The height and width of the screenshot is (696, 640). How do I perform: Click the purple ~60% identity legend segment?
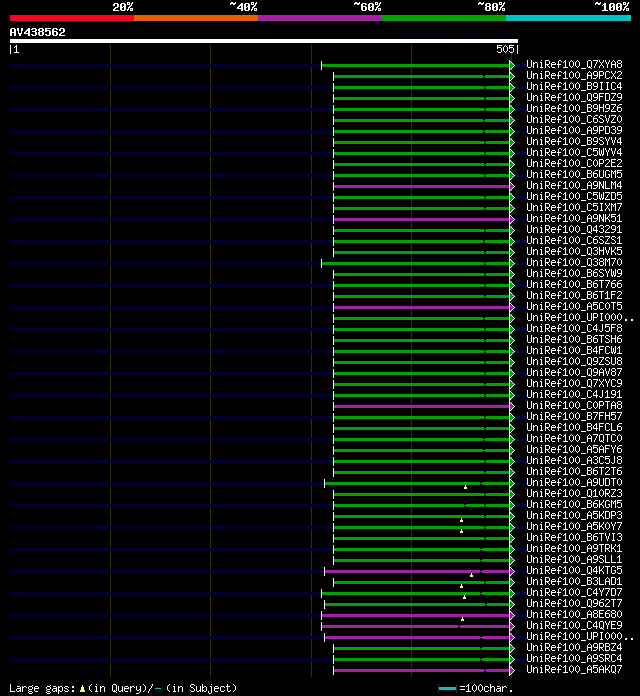coord(320,18)
